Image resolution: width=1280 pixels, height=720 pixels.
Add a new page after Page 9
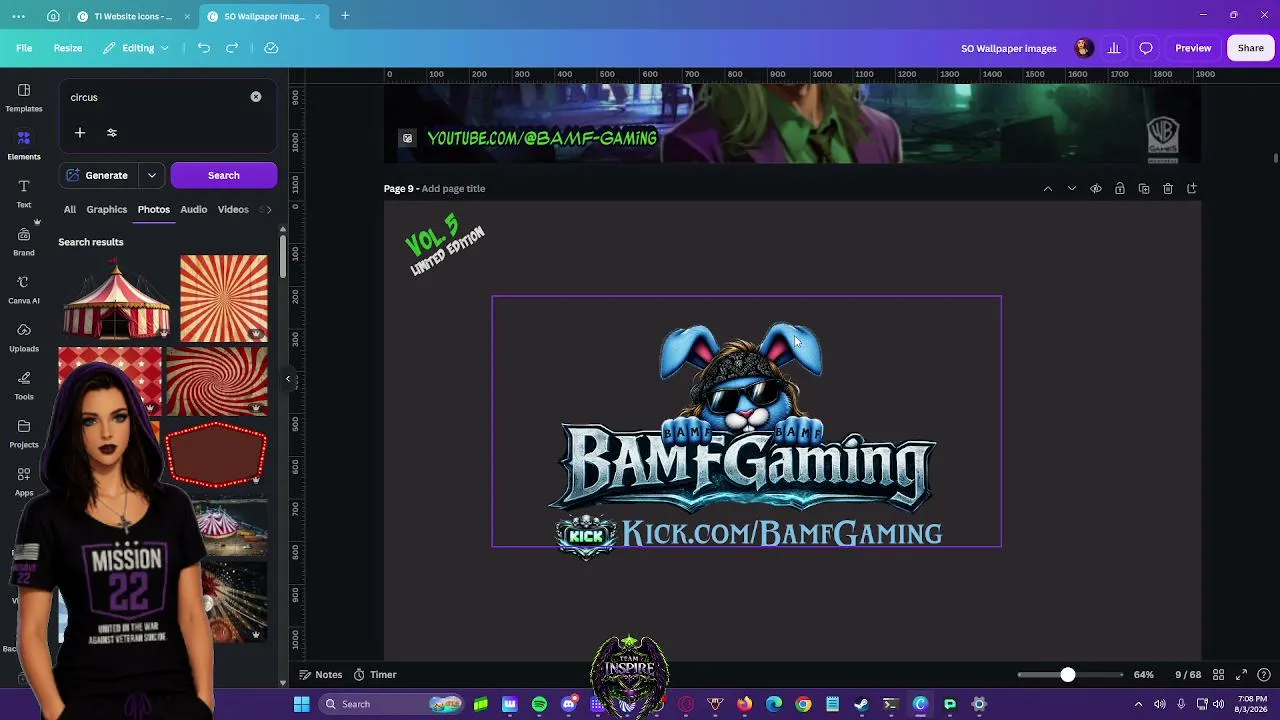click(1192, 189)
